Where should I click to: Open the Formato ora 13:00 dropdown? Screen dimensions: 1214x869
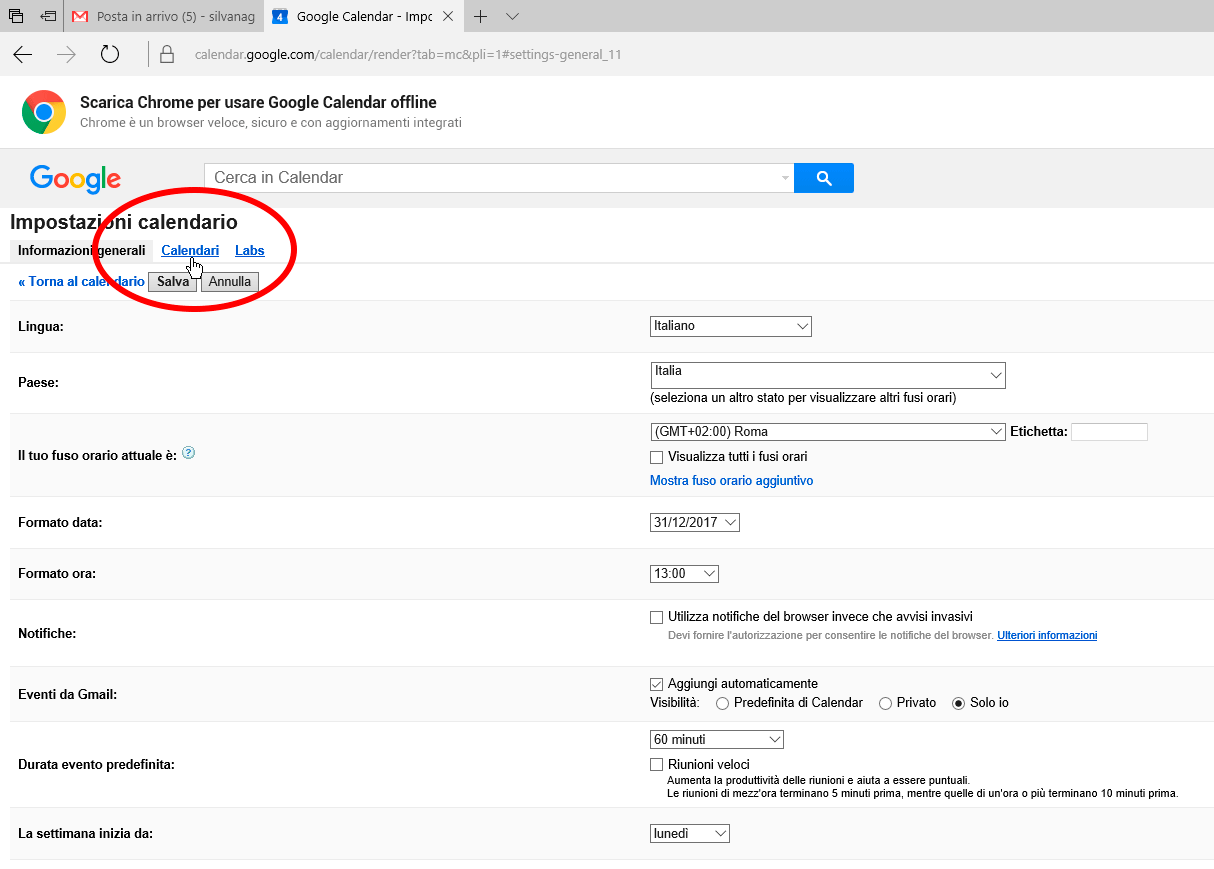click(684, 574)
